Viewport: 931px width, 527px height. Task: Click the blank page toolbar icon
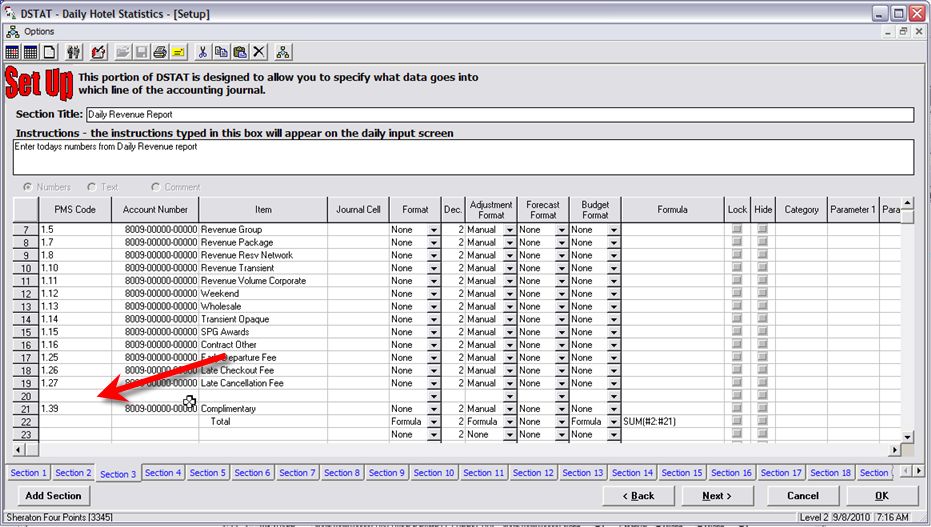[x=50, y=52]
